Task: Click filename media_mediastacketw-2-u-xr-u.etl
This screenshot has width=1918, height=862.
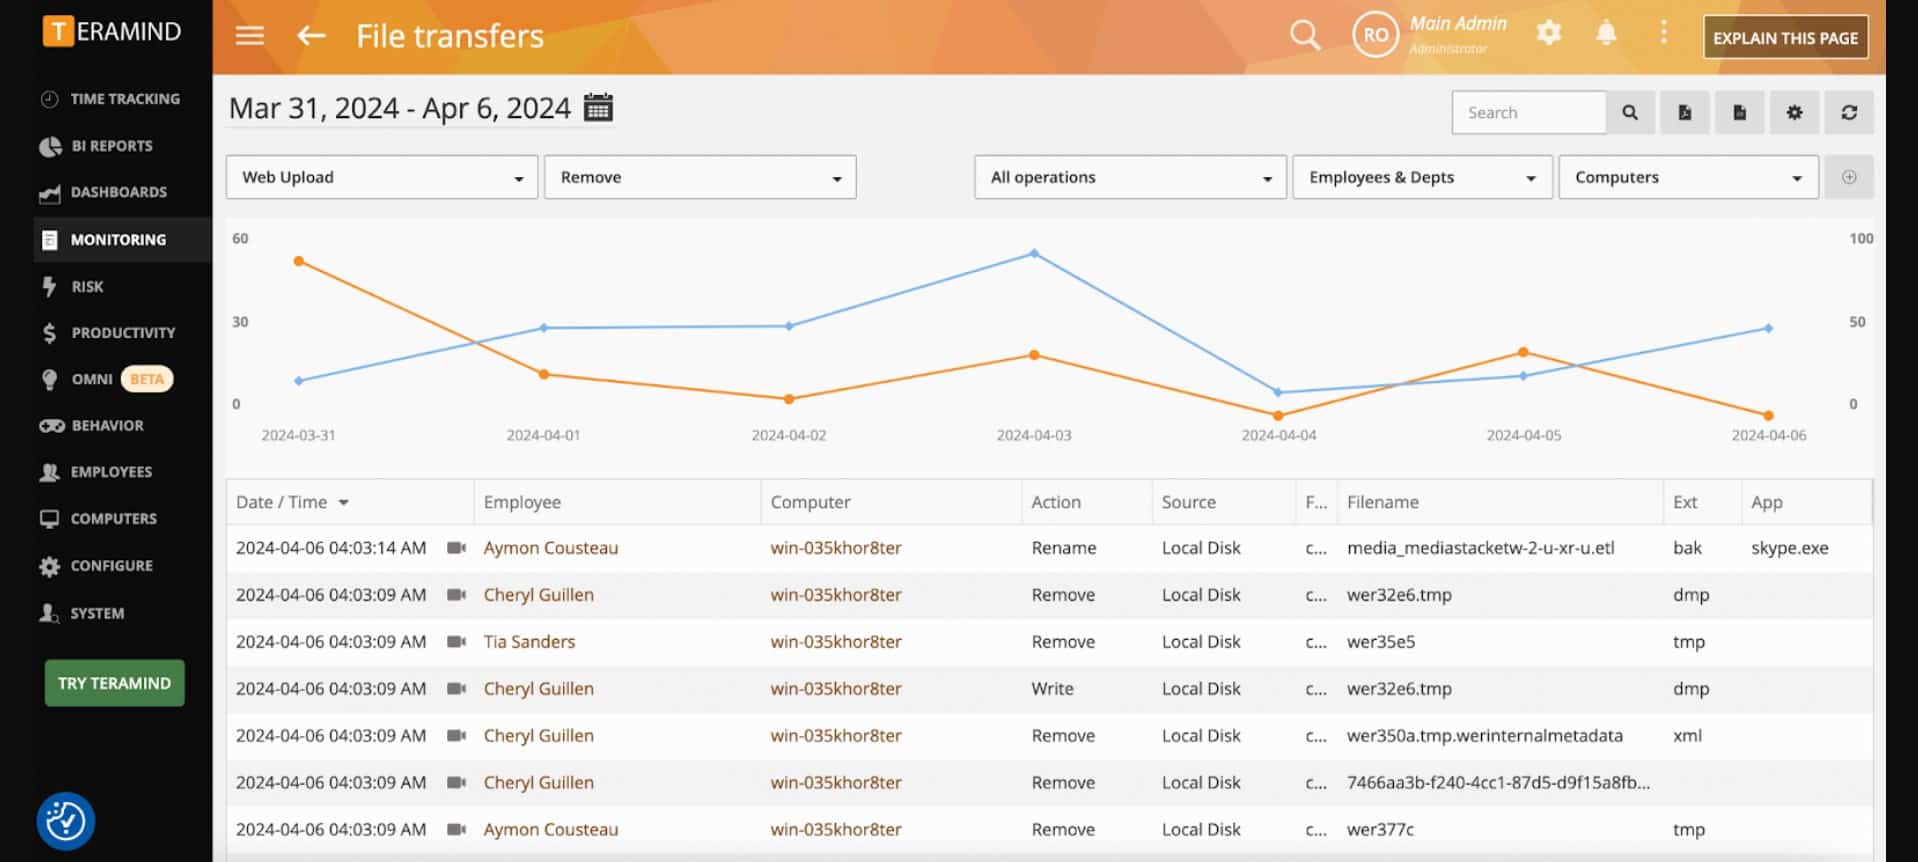Action: click(x=1480, y=548)
